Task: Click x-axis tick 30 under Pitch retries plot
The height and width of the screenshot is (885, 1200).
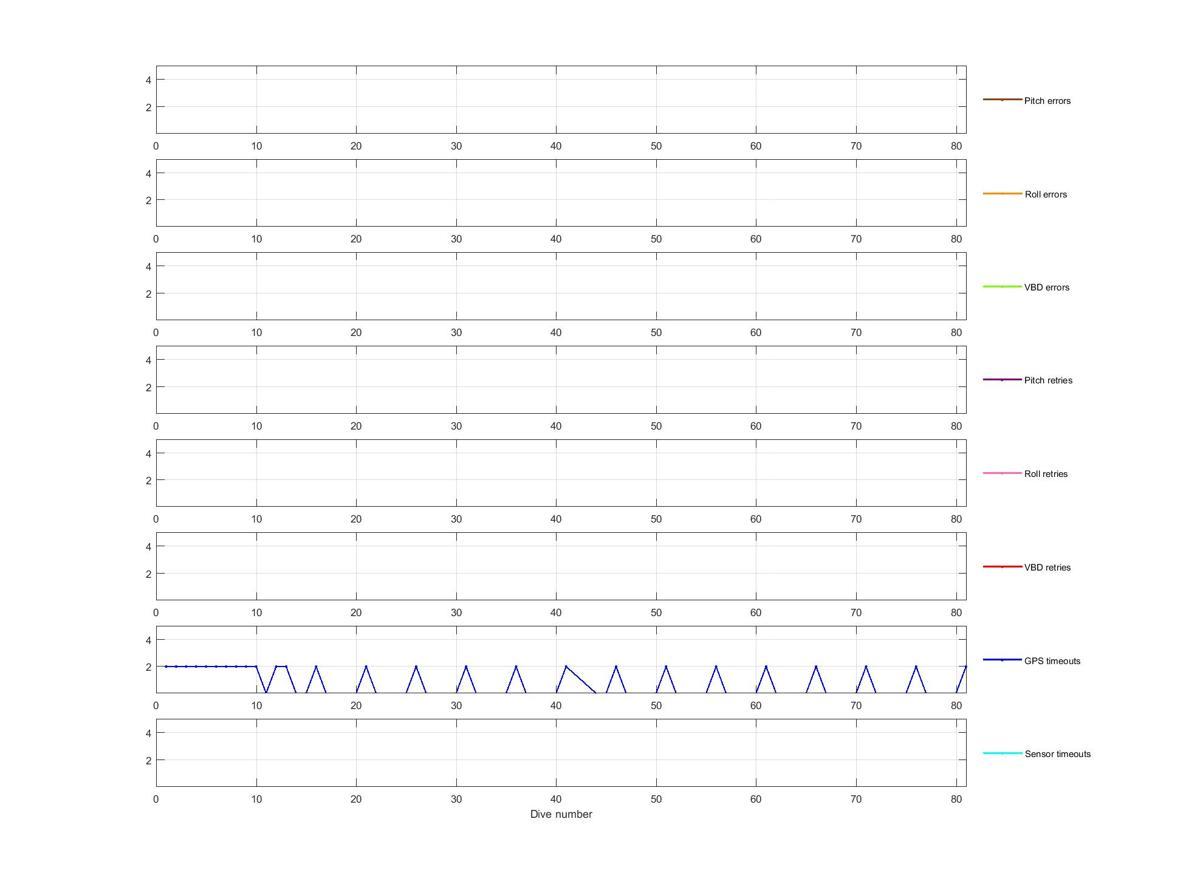Action: (x=456, y=426)
